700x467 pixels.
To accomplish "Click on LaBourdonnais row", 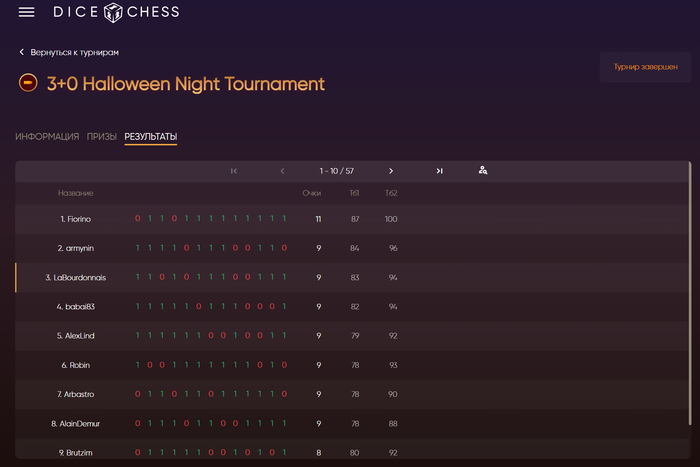I will tap(76, 277).
